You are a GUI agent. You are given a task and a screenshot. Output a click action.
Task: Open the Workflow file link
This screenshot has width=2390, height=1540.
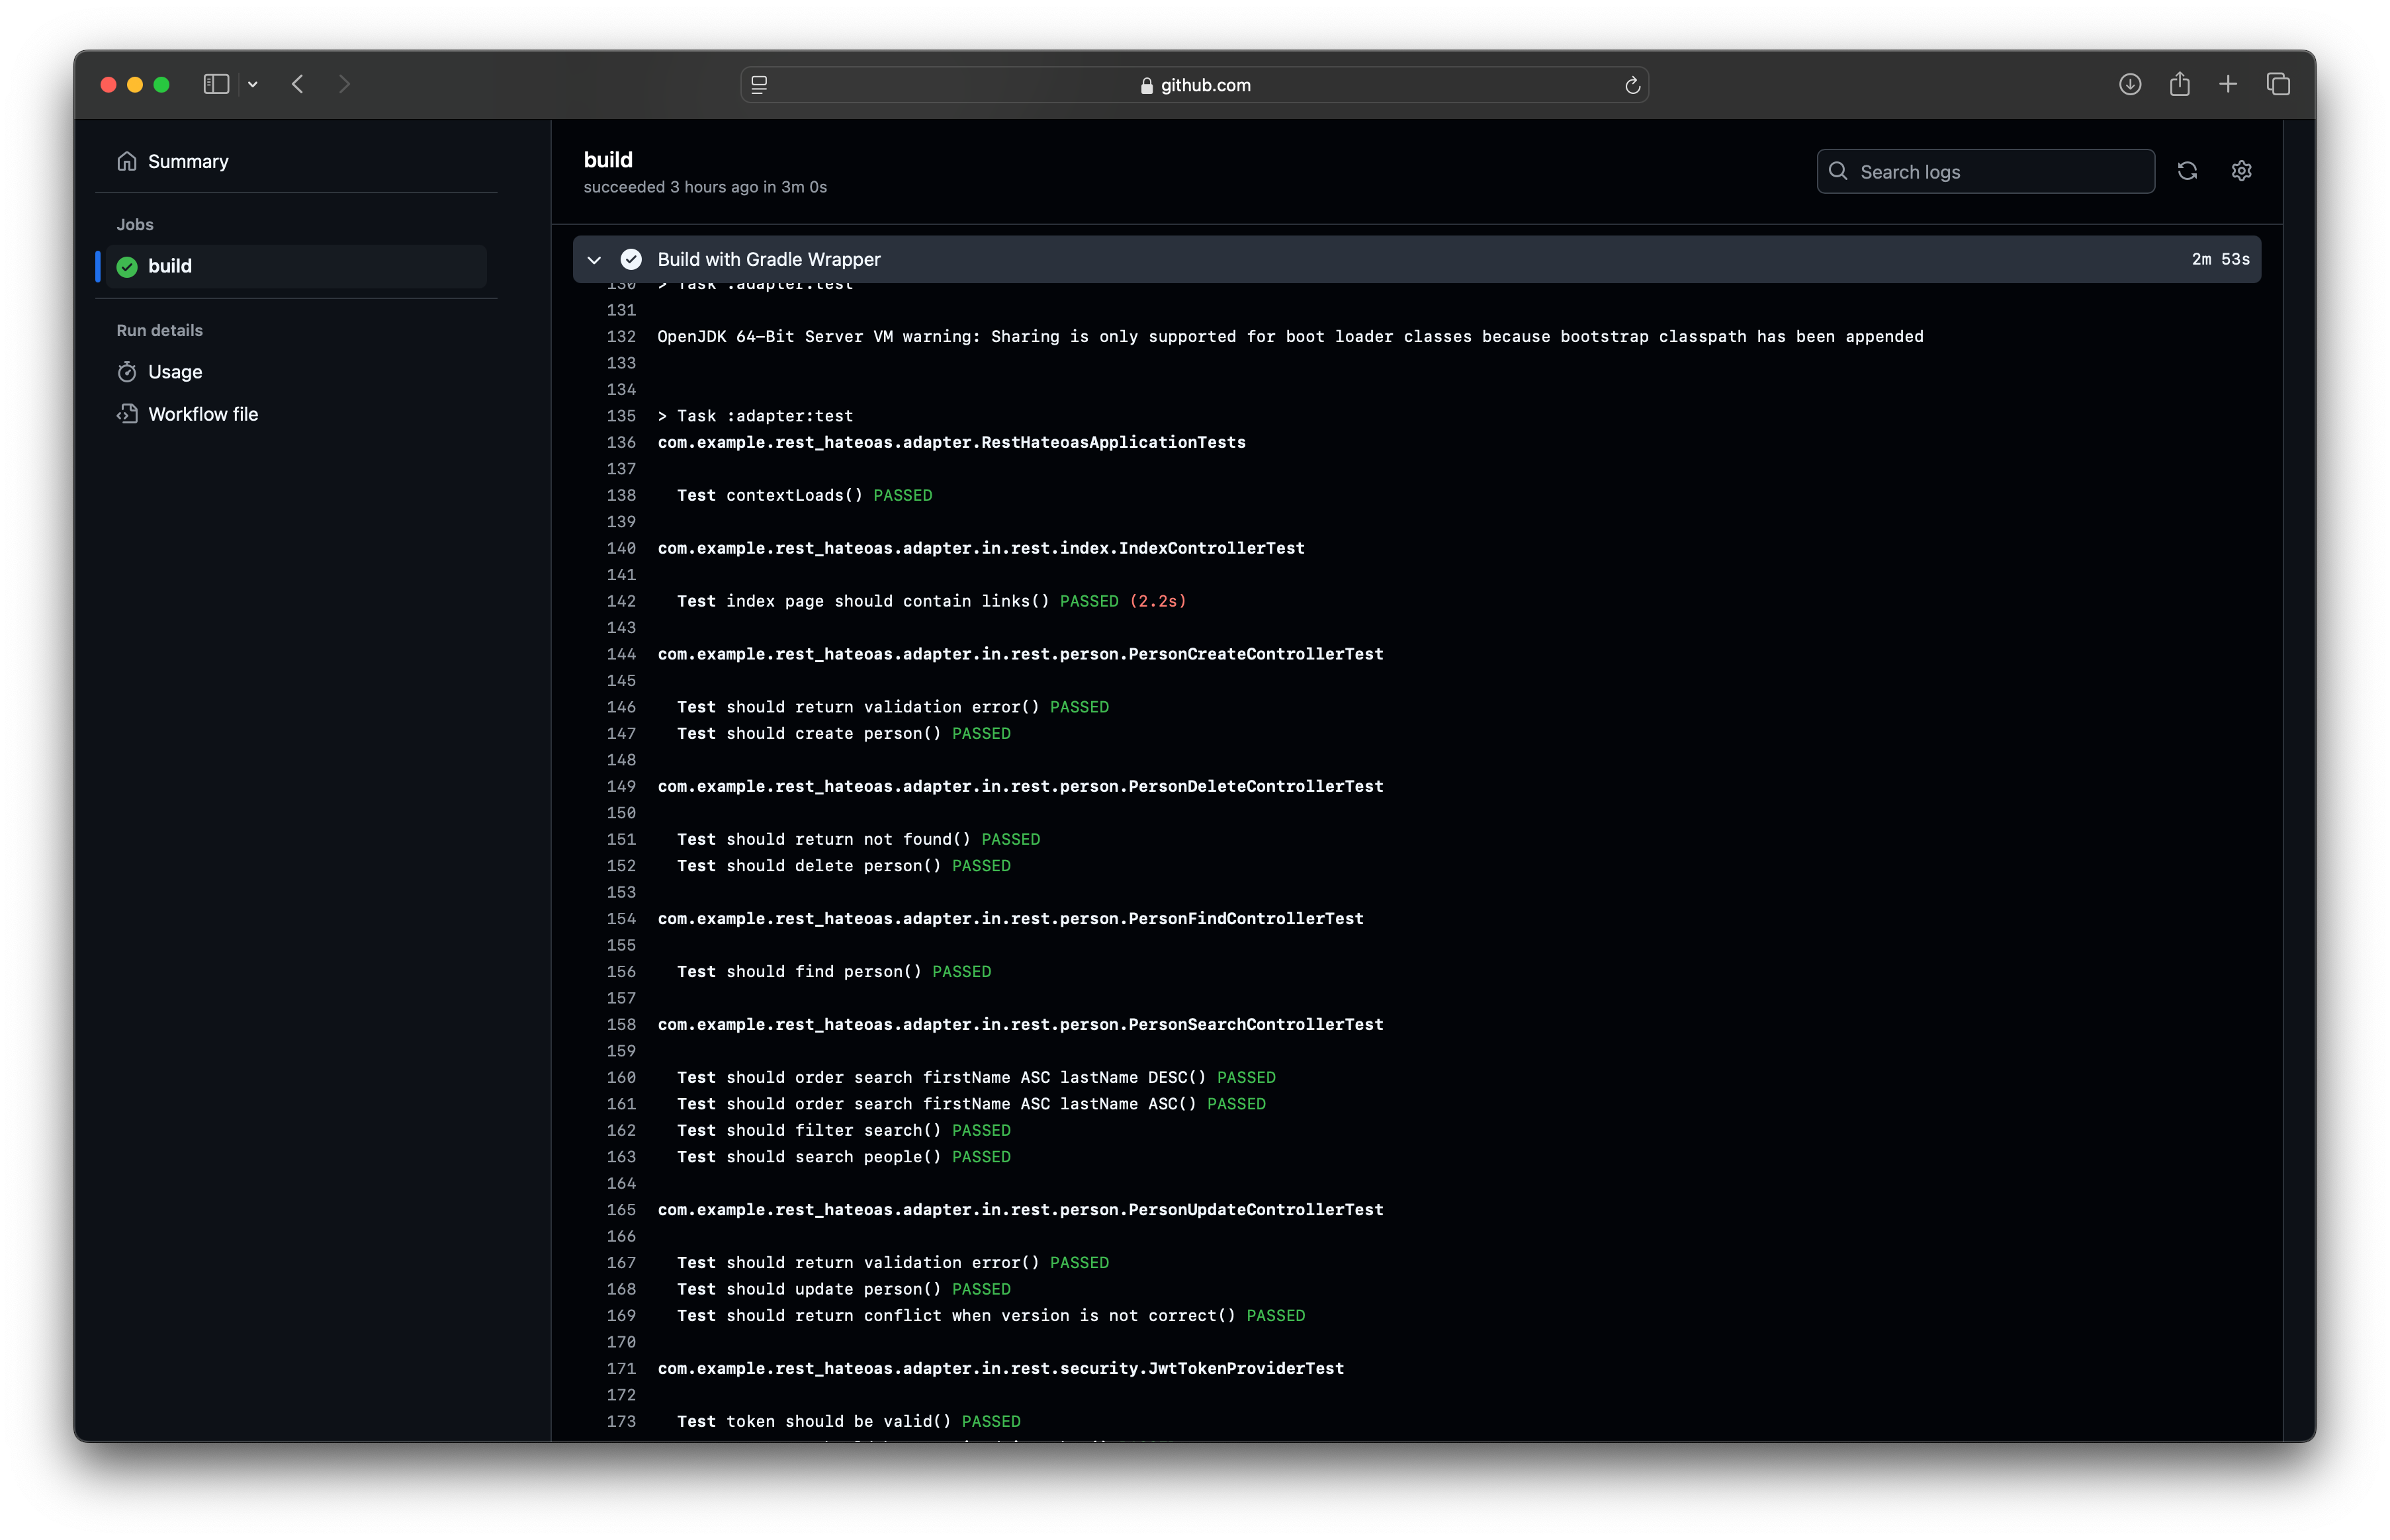pyautogui.click(x=203, y=414)
